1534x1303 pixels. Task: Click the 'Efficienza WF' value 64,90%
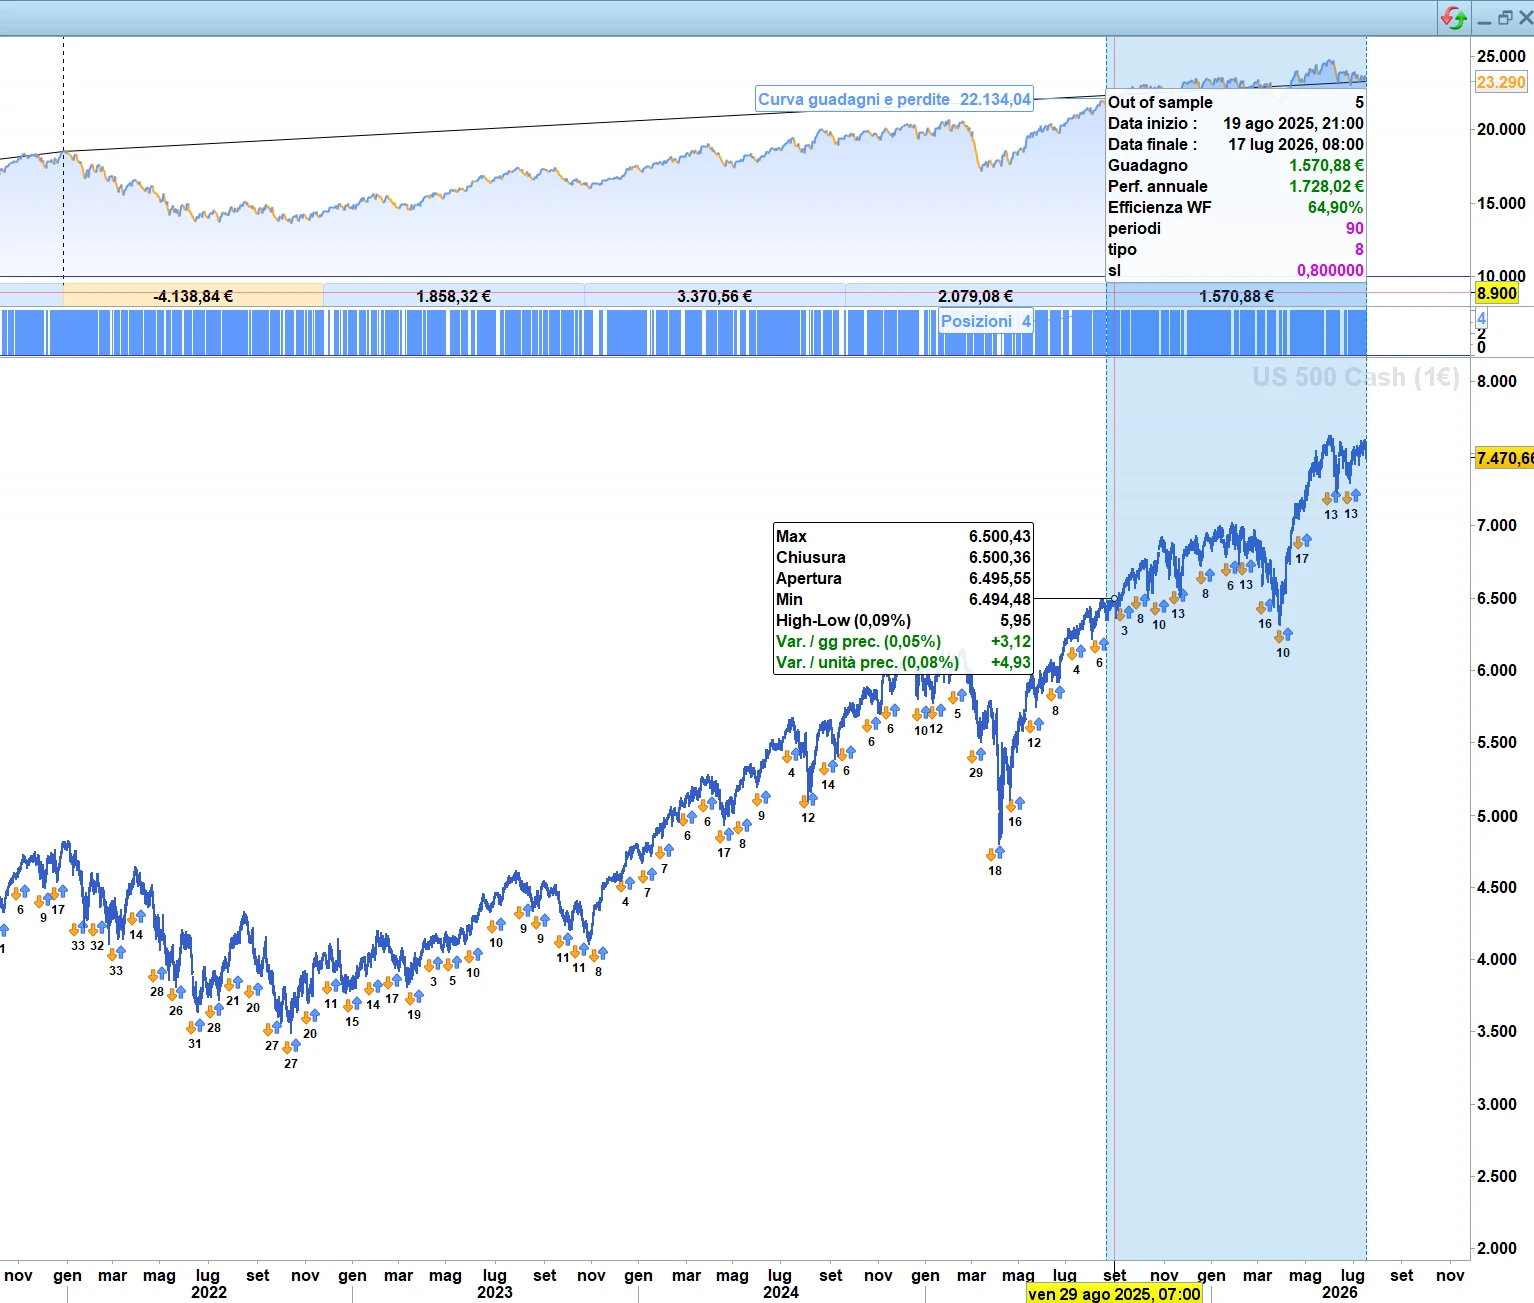(x=1335, y=207)
